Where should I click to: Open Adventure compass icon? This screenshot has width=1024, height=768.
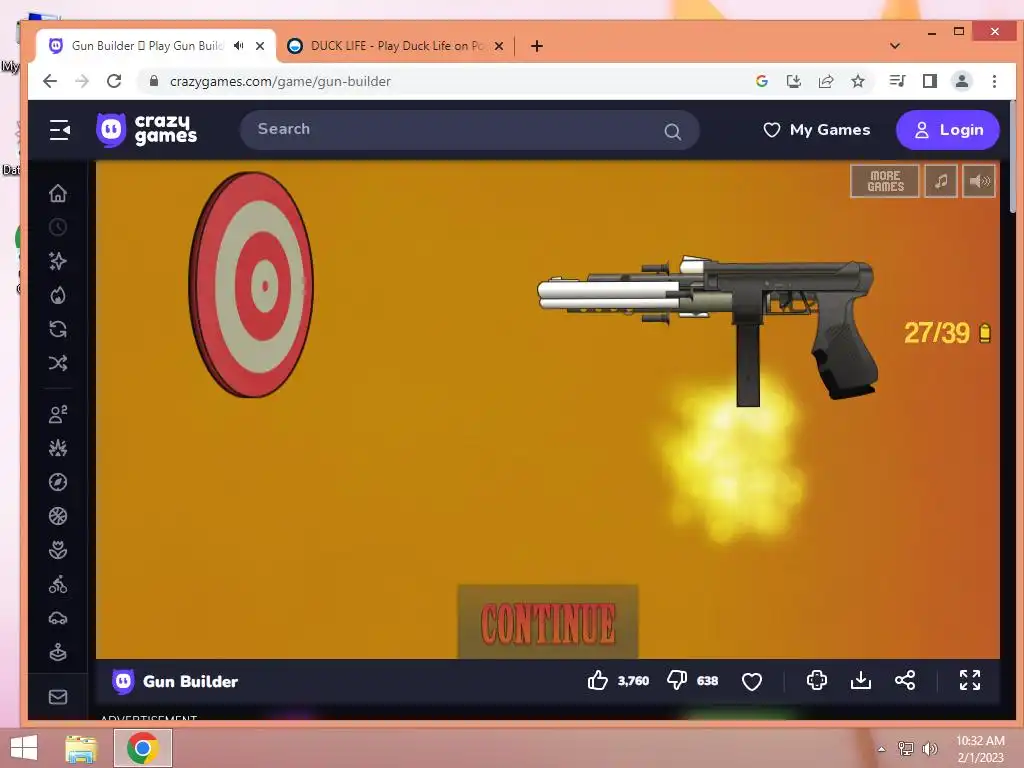pyautogui.click(x=58, y=482)
